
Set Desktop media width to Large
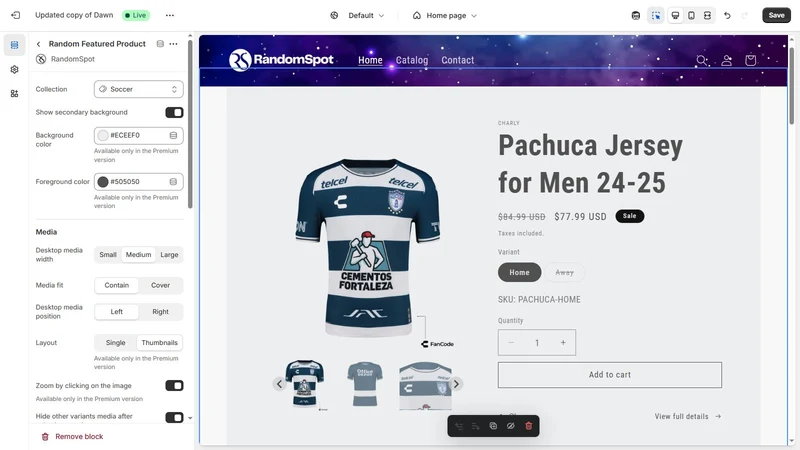(169, 255)
